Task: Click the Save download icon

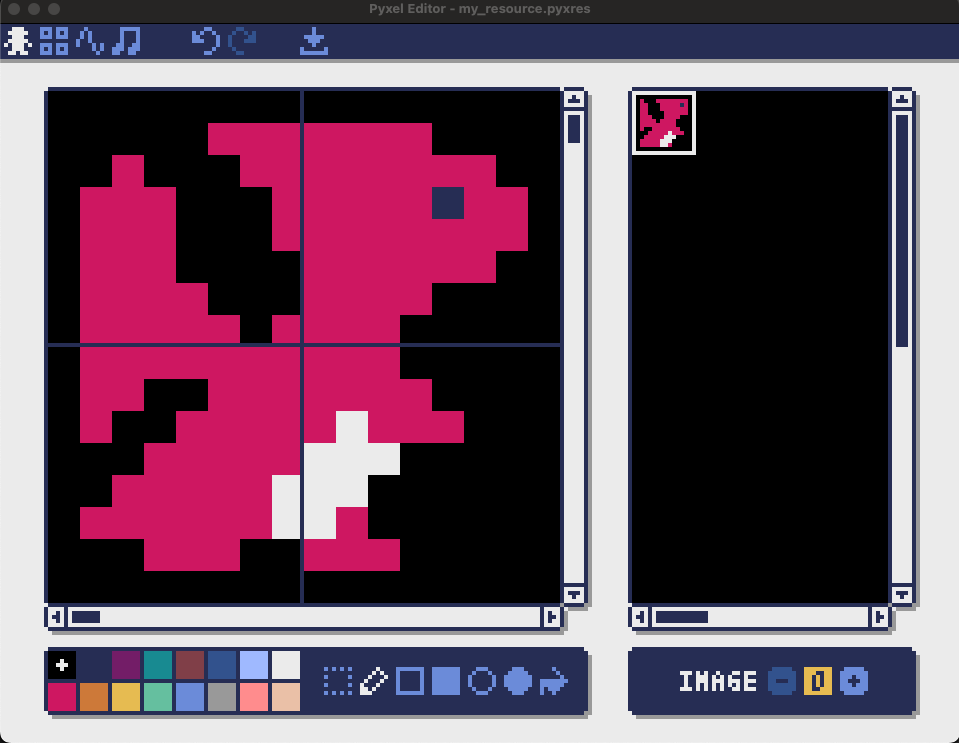Action: pyautogui.click(x=314, y=41)
